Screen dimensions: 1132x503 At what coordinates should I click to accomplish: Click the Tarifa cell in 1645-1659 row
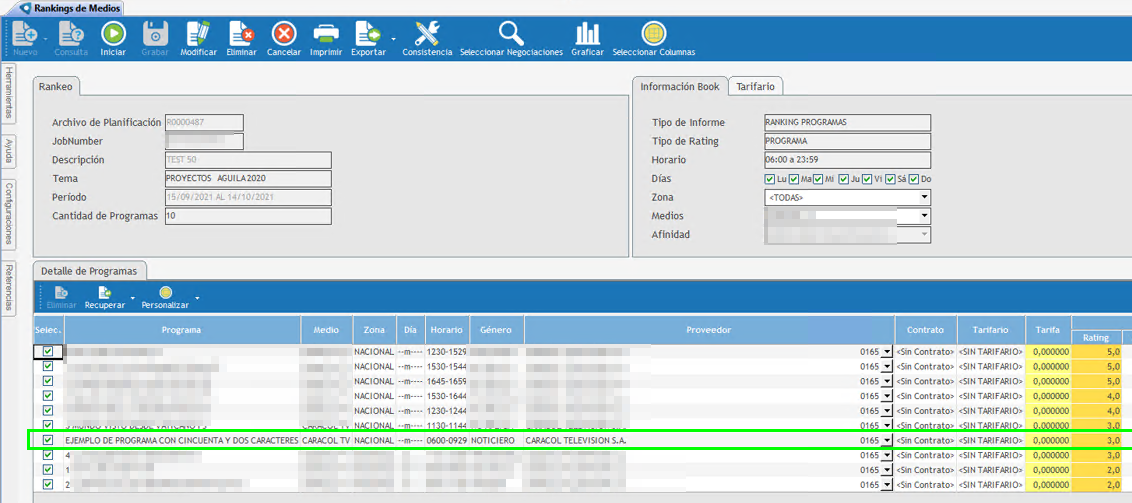point(1048,381)
